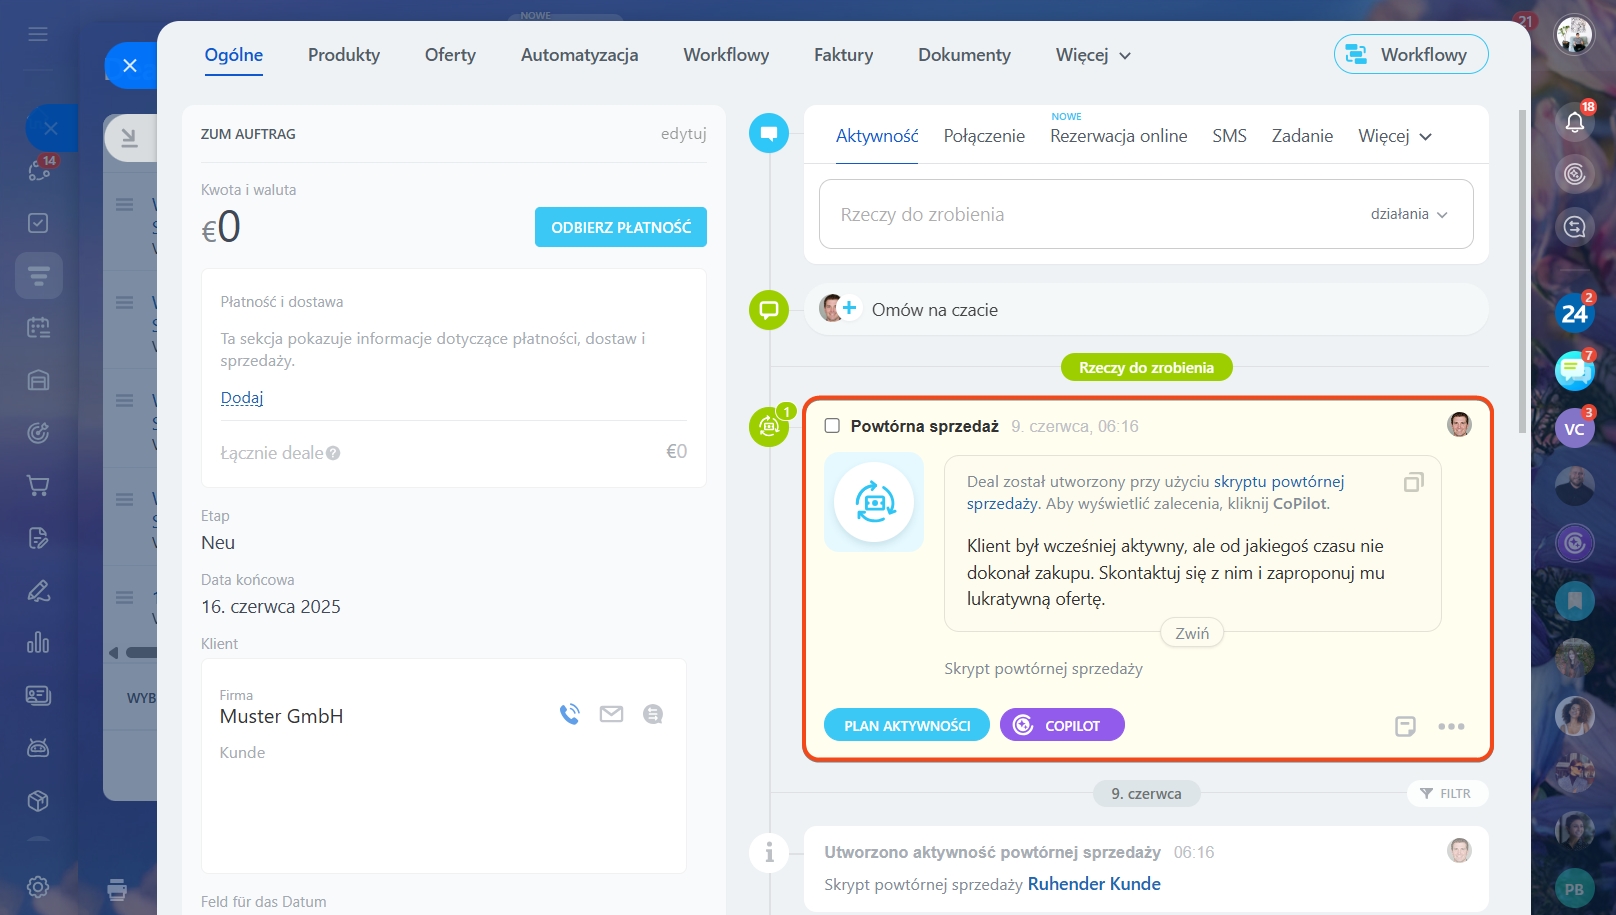Open the calendar icon in left sidebar
This screenshot has height=915, width=1616.
[x=38, y=327]
